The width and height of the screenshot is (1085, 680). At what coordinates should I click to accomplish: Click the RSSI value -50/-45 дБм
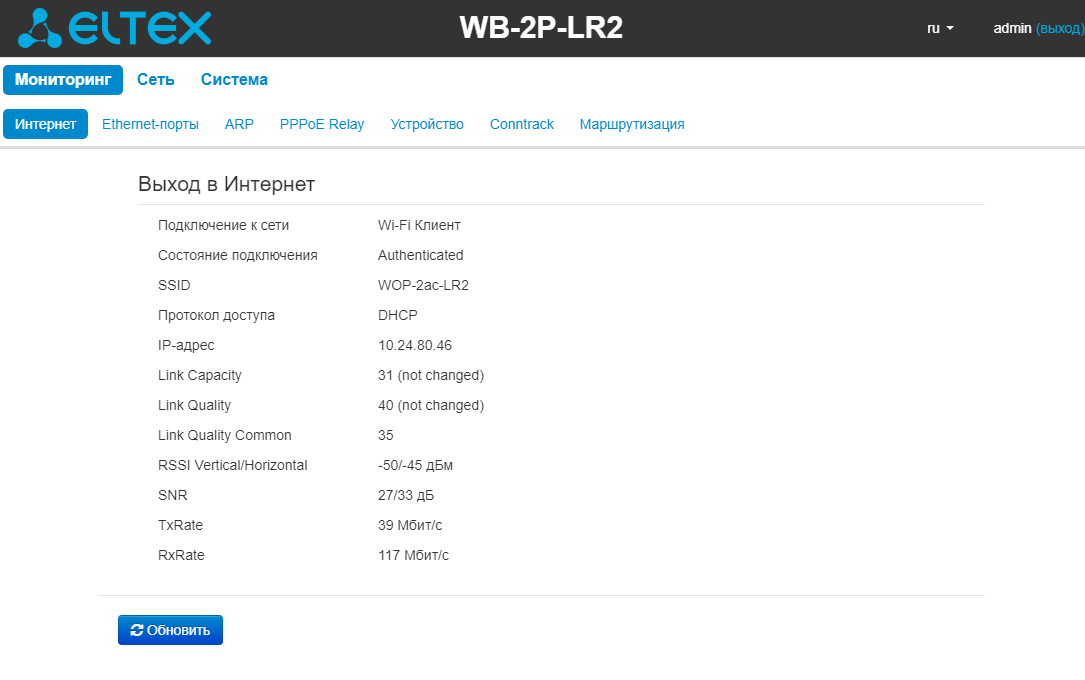[x=415, y=466]
